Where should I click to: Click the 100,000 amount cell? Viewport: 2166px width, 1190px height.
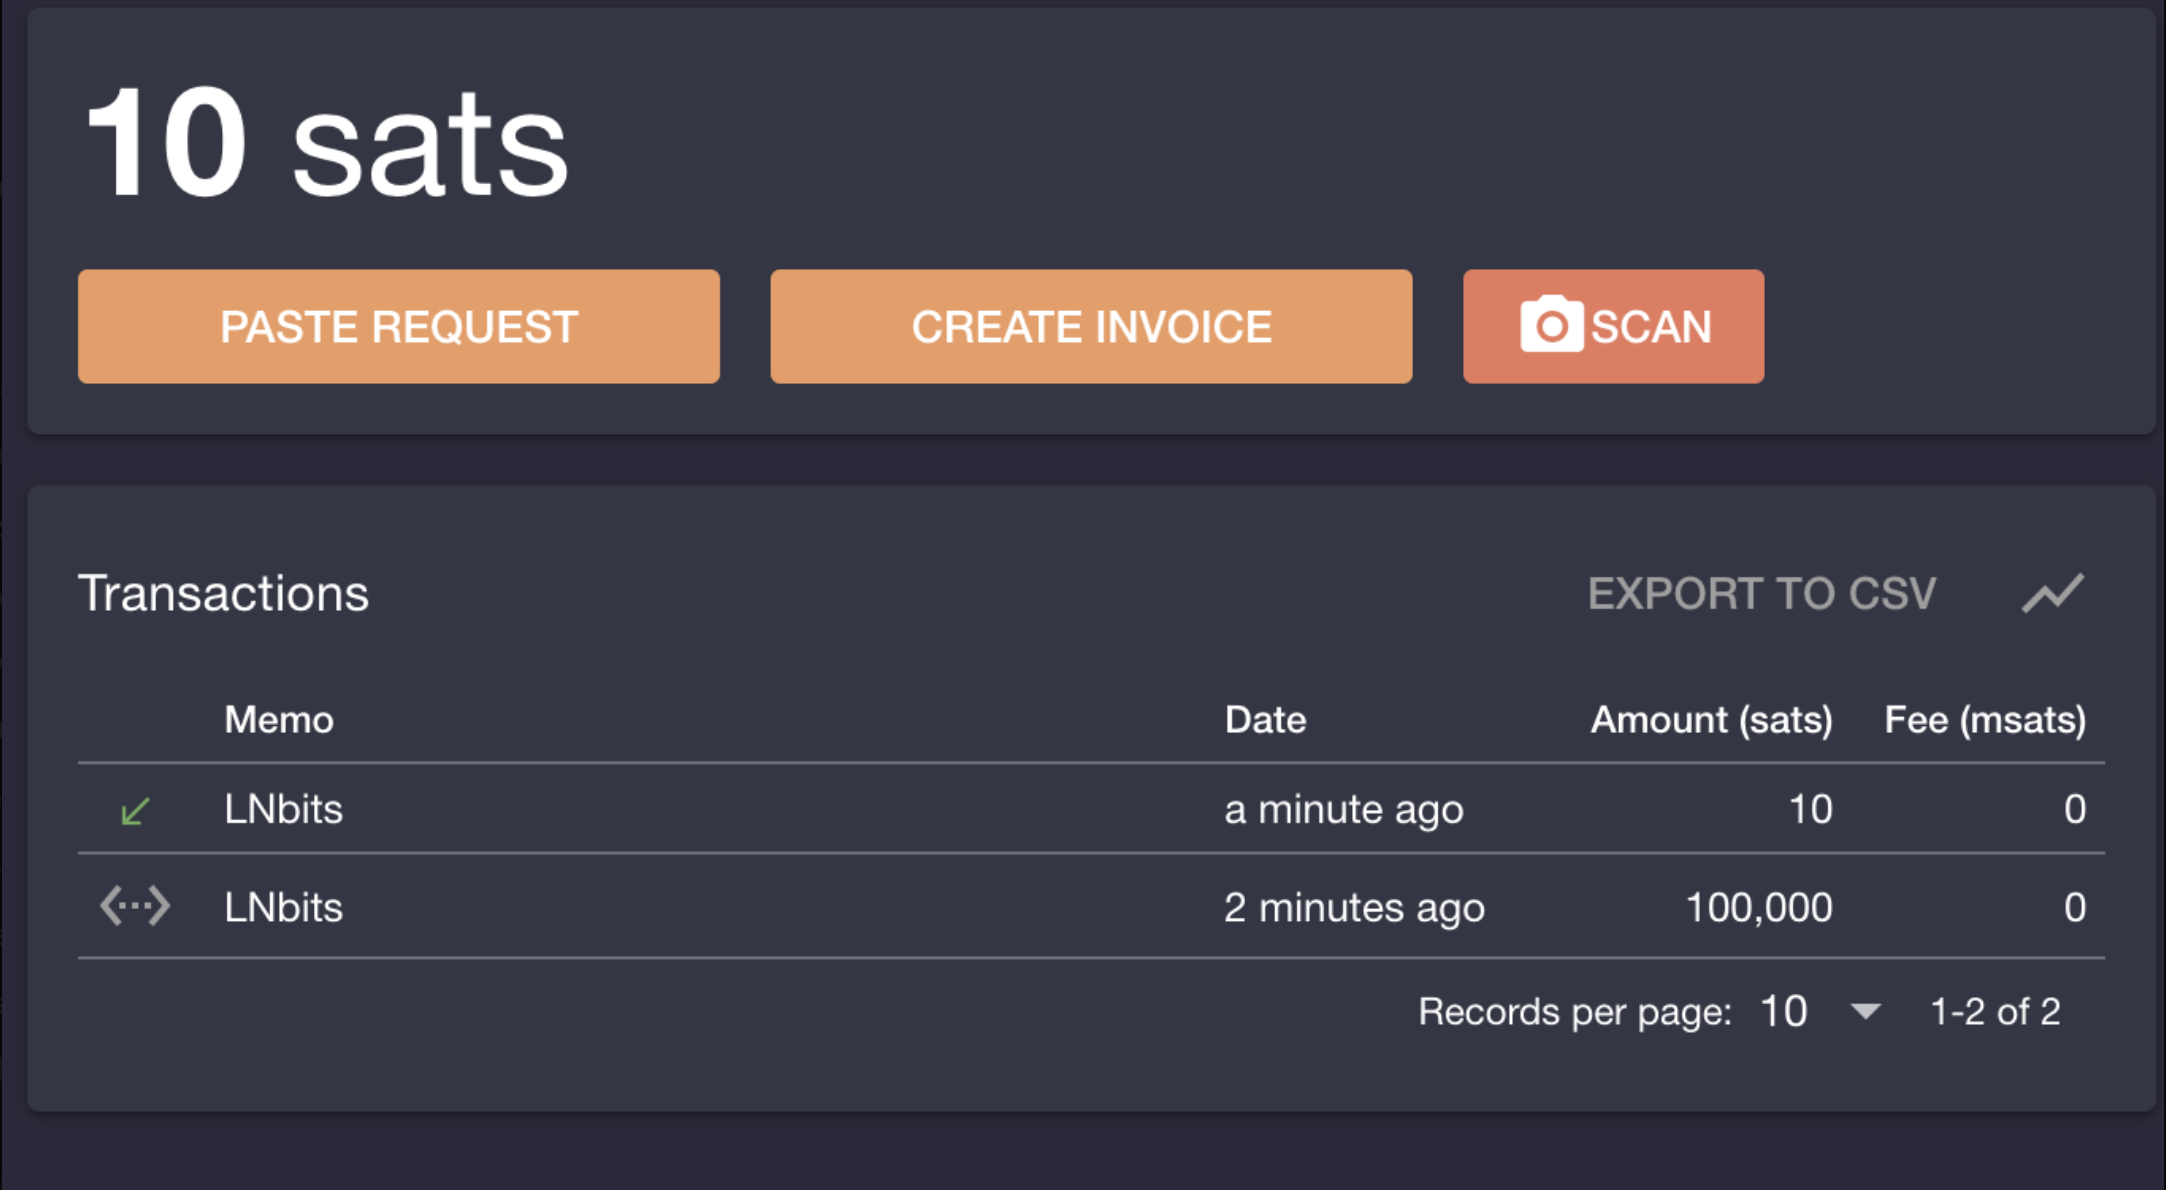(1758, 907)
